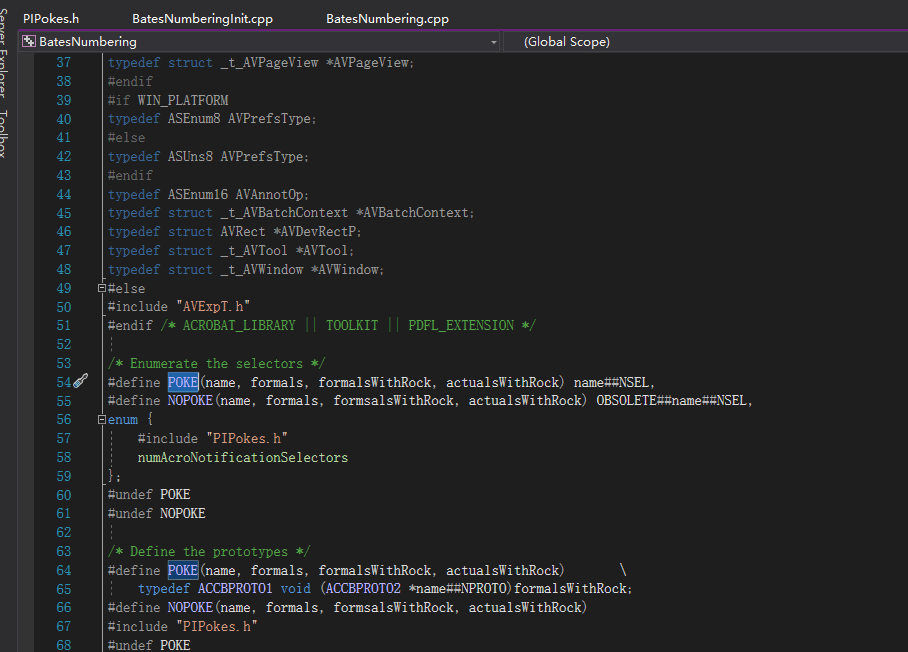Click numAcroNotificationSelectors on line 58

[x=243, y=457]
